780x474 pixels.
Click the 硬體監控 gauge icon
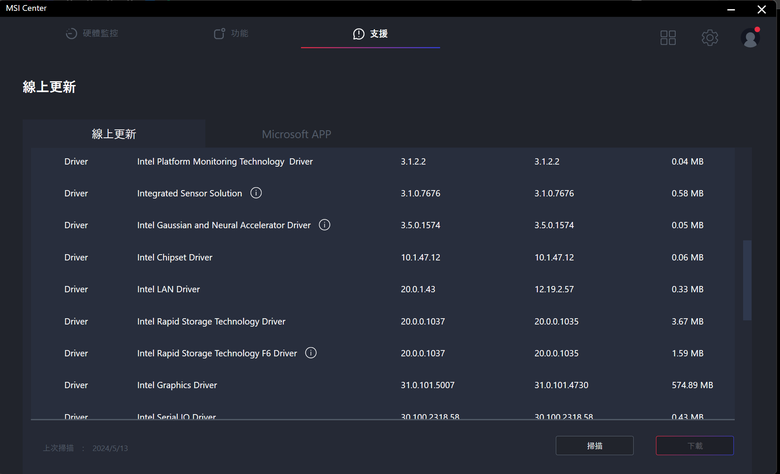tap(71, 33)
